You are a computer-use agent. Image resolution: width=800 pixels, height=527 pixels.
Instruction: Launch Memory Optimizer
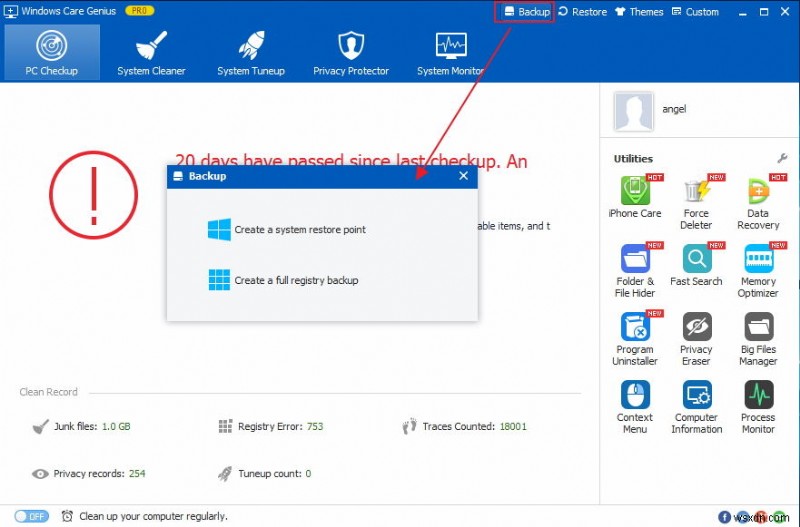(758, 270)
